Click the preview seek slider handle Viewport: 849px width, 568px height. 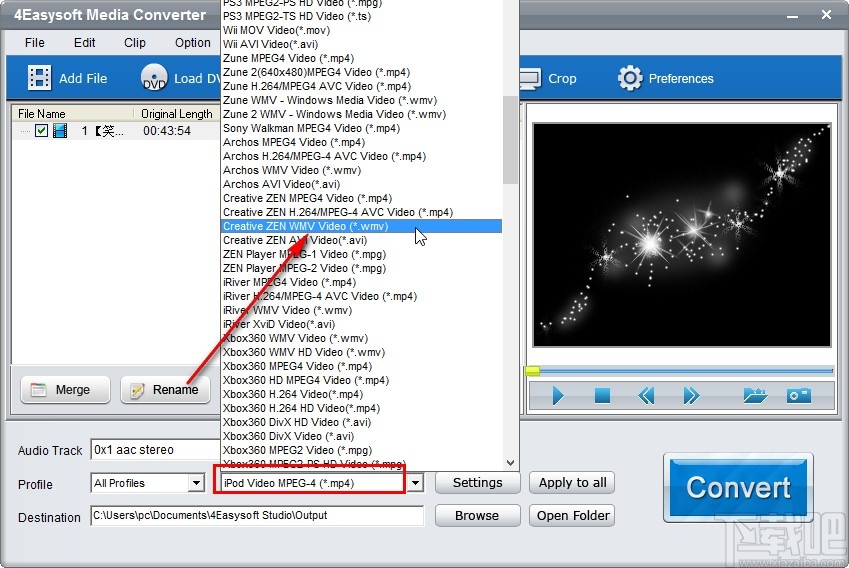[x=532, y=371]
